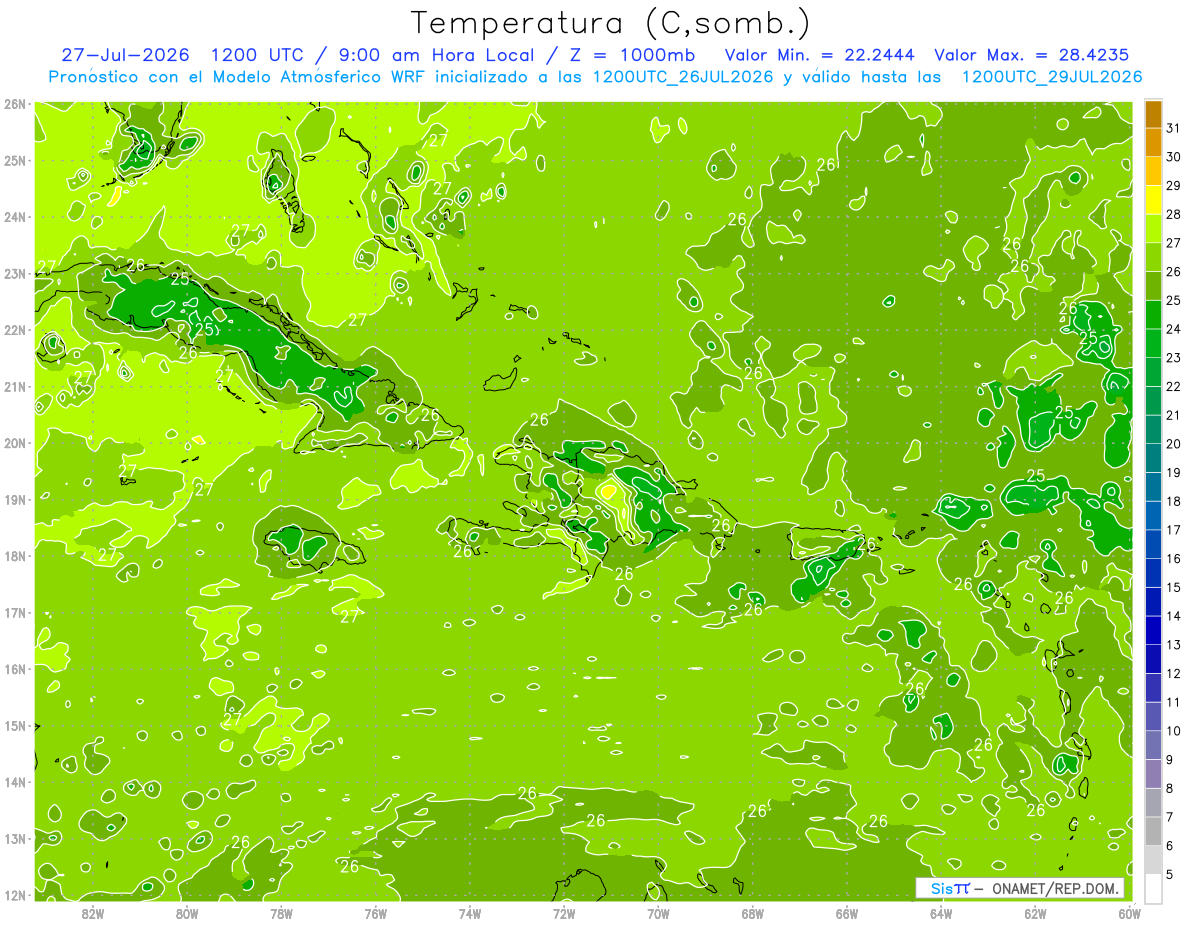This screenshot has height=927, width=1200.
Task: Click the "76W" longitude axis label
Action: click(x=376, y=912)
